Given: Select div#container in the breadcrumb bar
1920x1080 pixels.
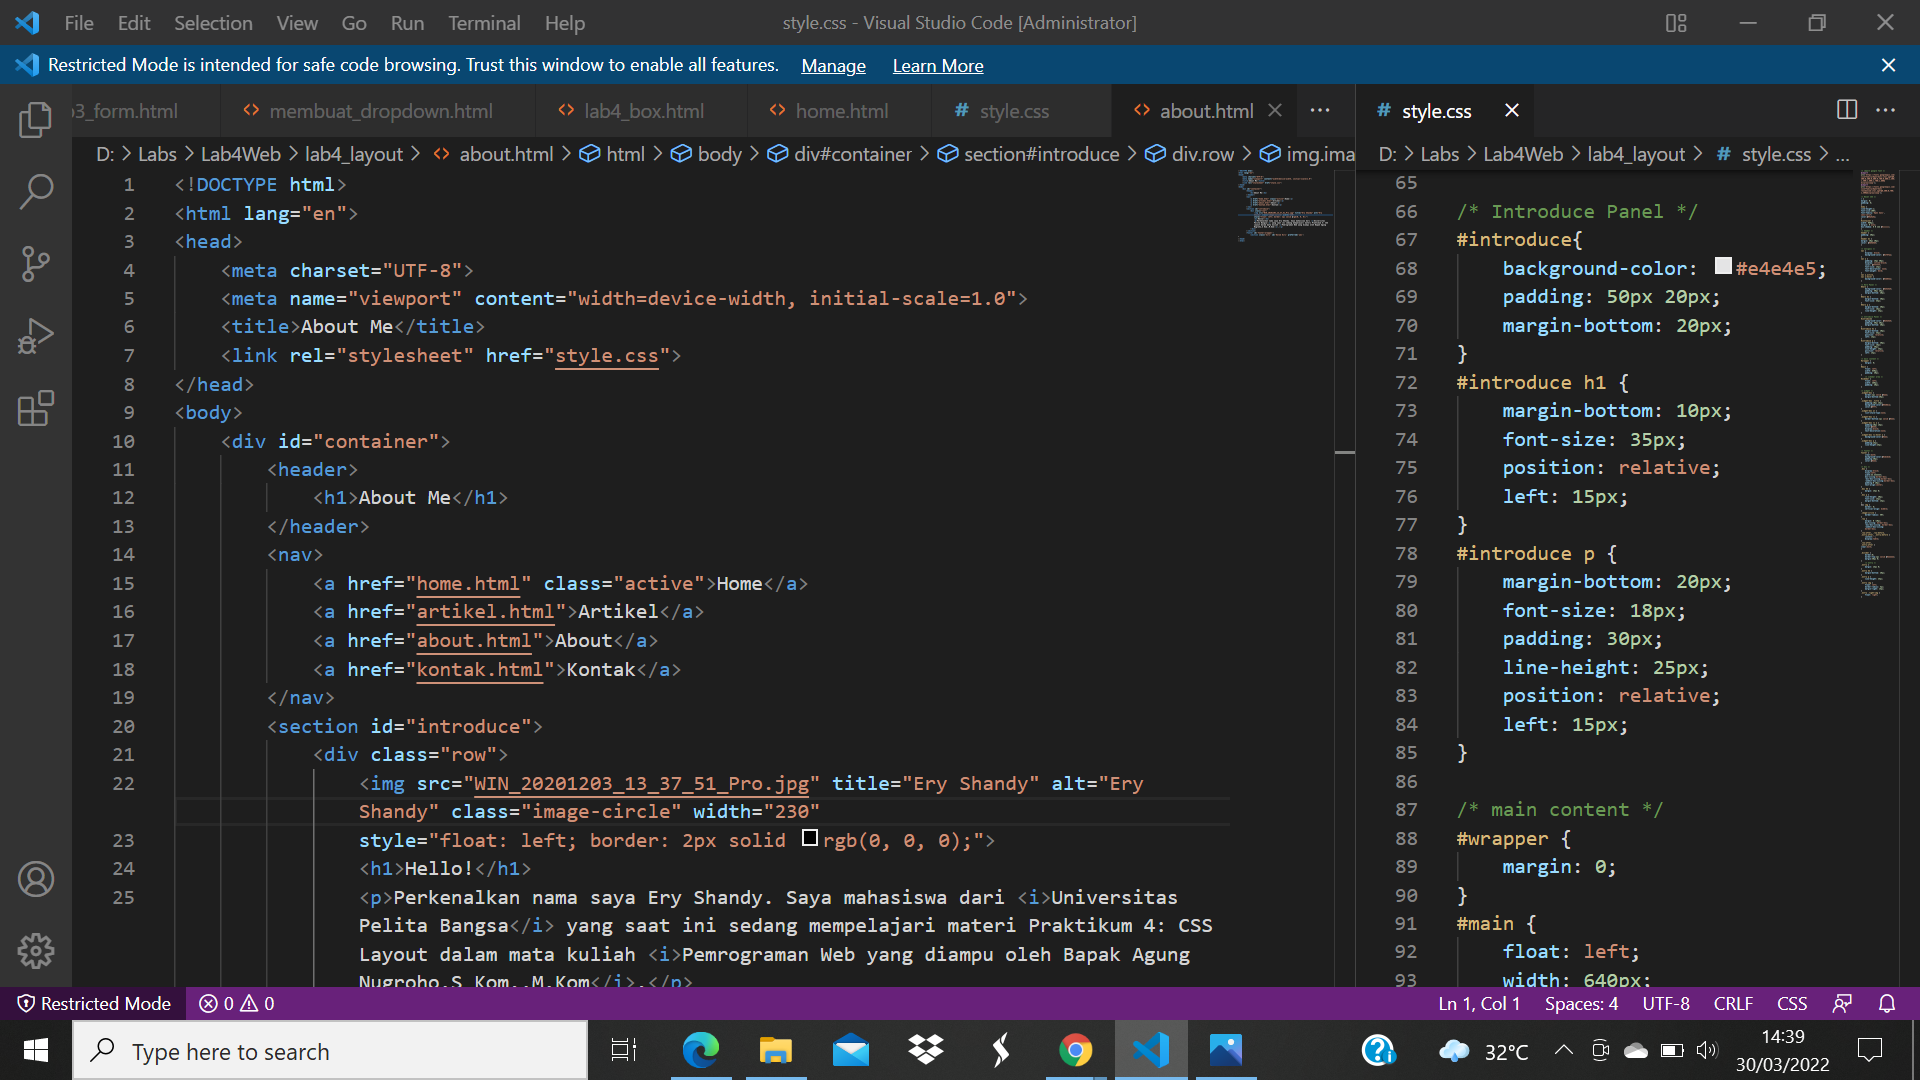Looking at the screenshot, I should coord(852,154).
